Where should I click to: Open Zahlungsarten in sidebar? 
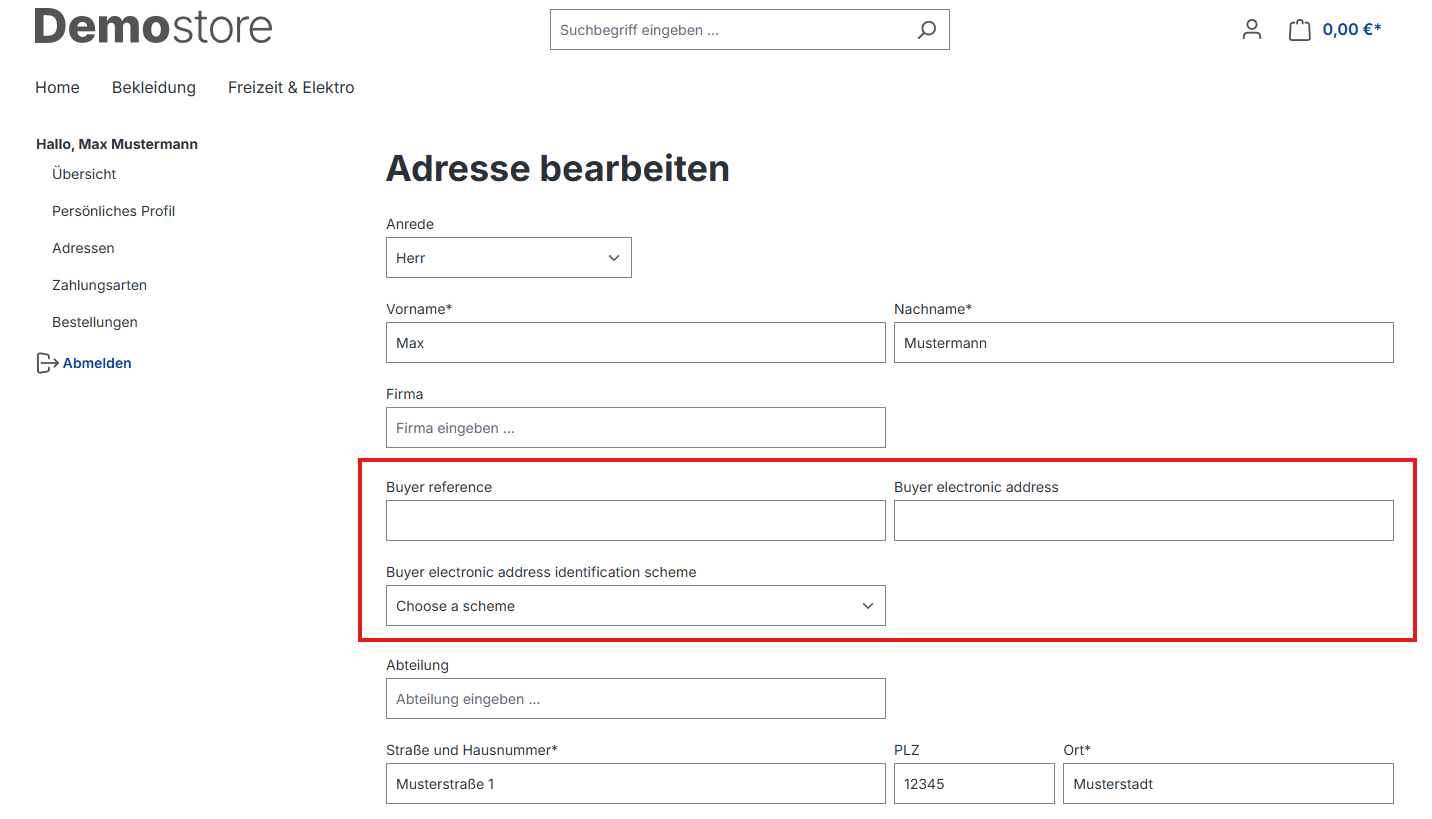point(99,285)
